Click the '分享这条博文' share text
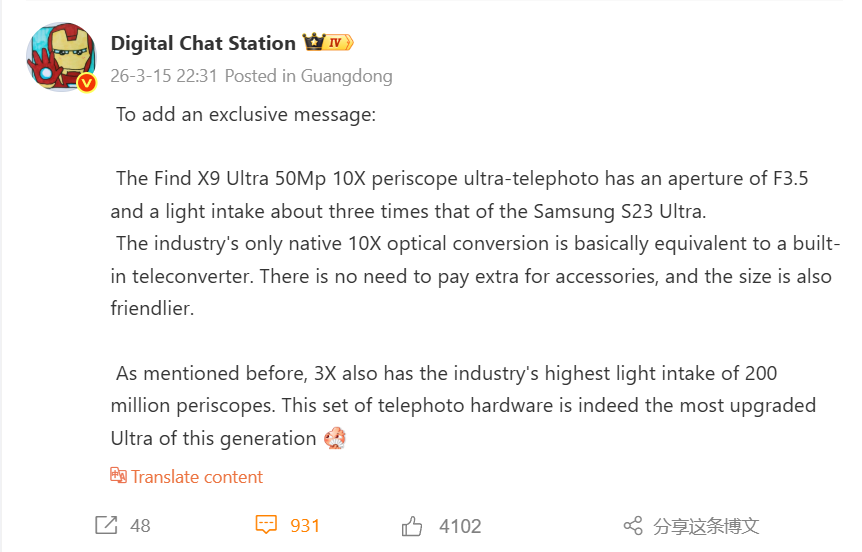This screenshot has width=862, height=552. click(x=706, y=526)
